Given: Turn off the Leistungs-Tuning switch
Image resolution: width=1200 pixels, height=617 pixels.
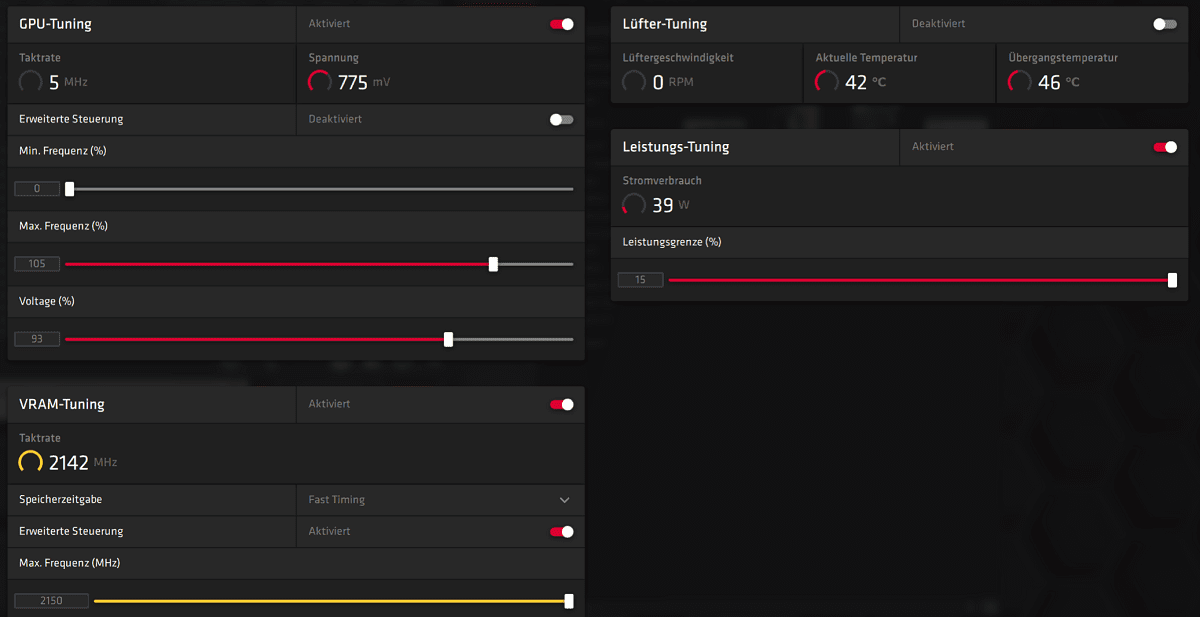Looking at the screenshot, I should pyautogui.click(x=1165, y=147).
